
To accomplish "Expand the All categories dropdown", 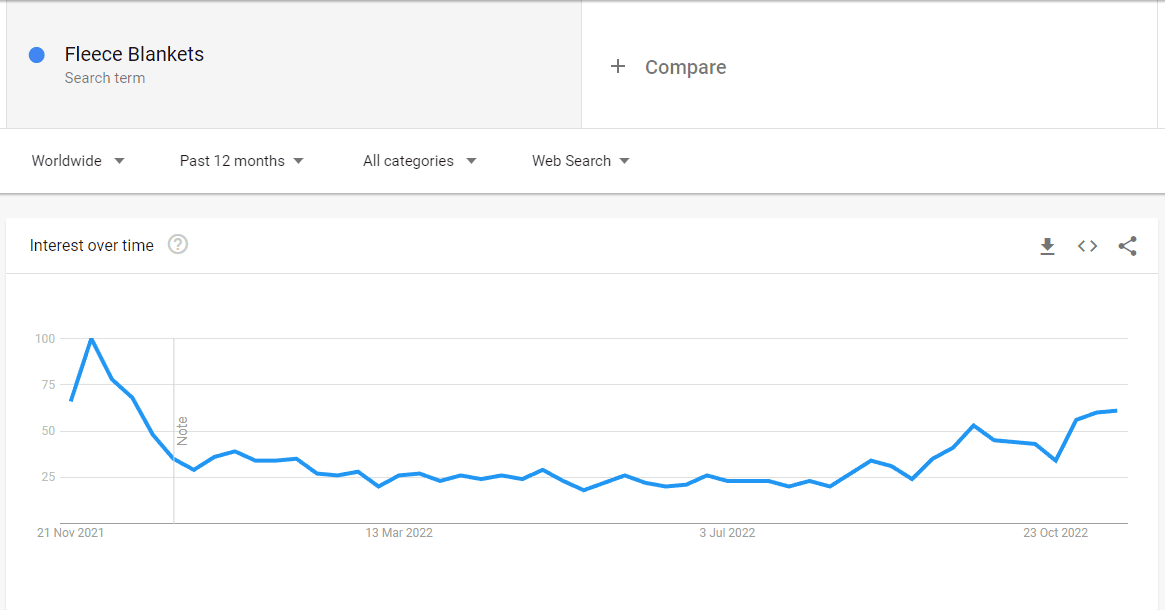I will (420, 161).
